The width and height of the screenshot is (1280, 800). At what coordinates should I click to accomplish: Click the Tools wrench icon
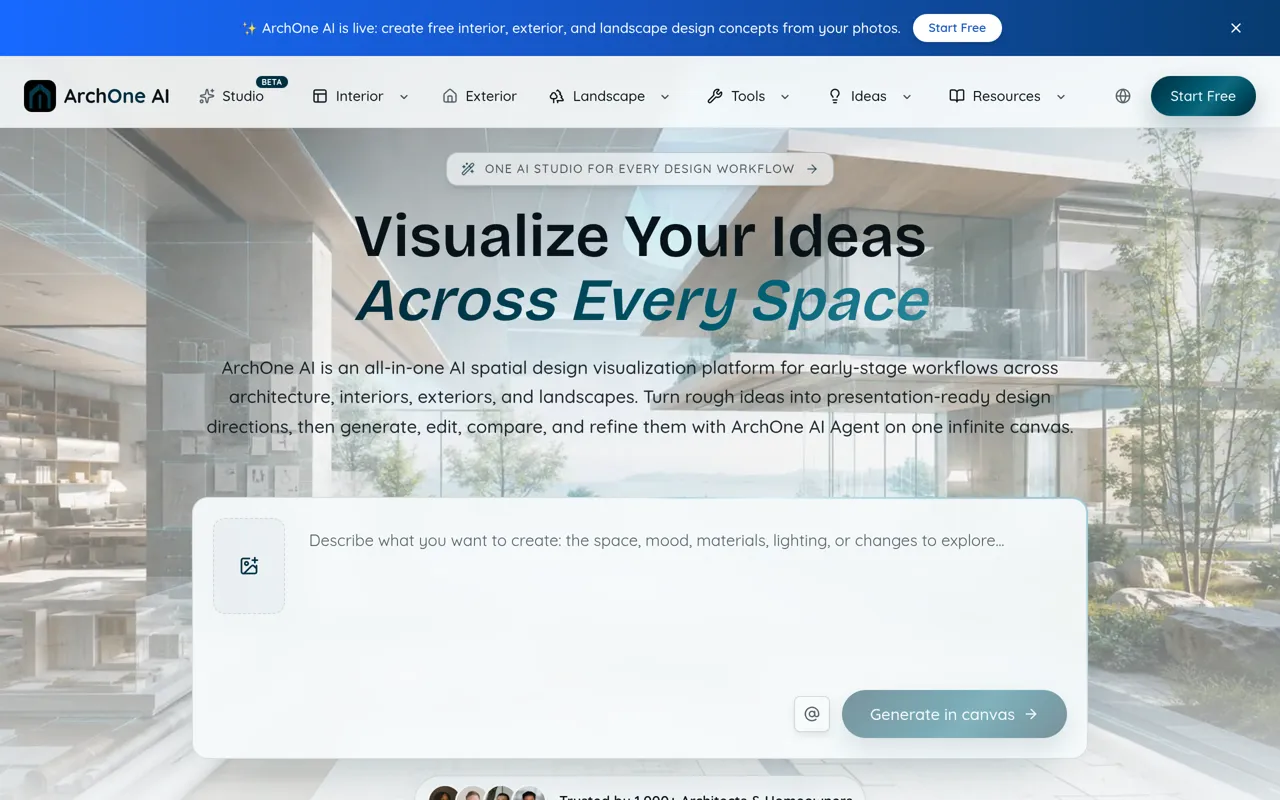click(715, 96)
